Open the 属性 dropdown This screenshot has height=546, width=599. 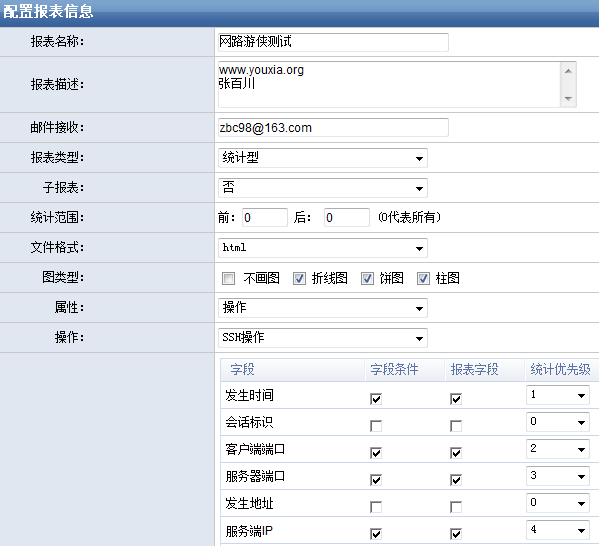323,308
